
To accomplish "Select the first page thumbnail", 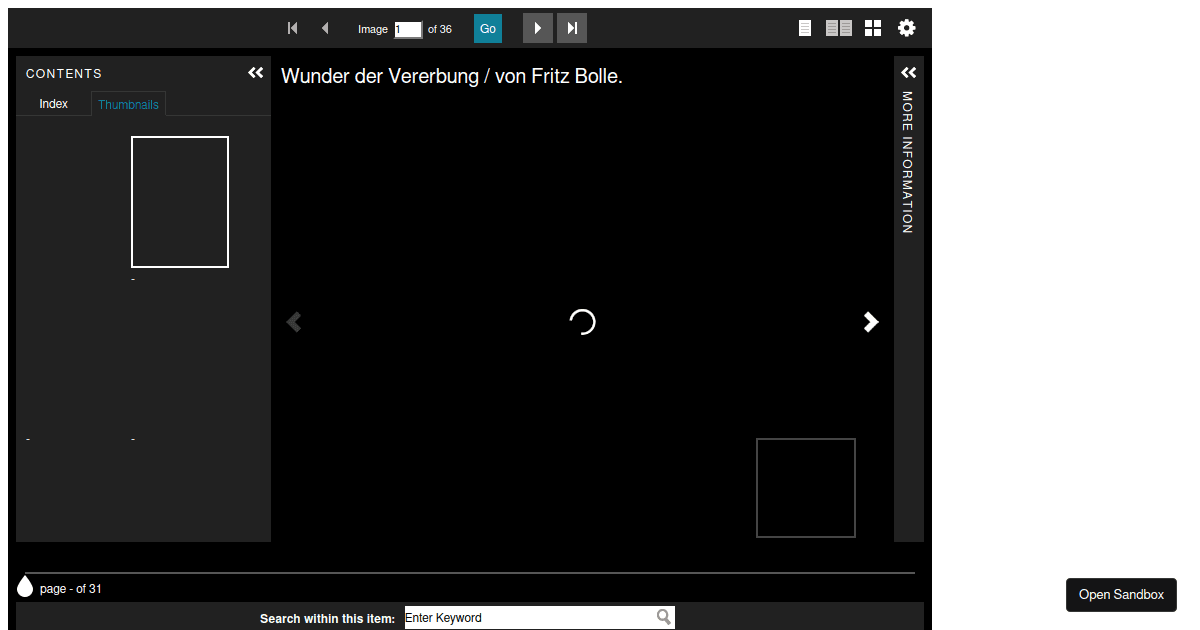I will coord(180,202).
